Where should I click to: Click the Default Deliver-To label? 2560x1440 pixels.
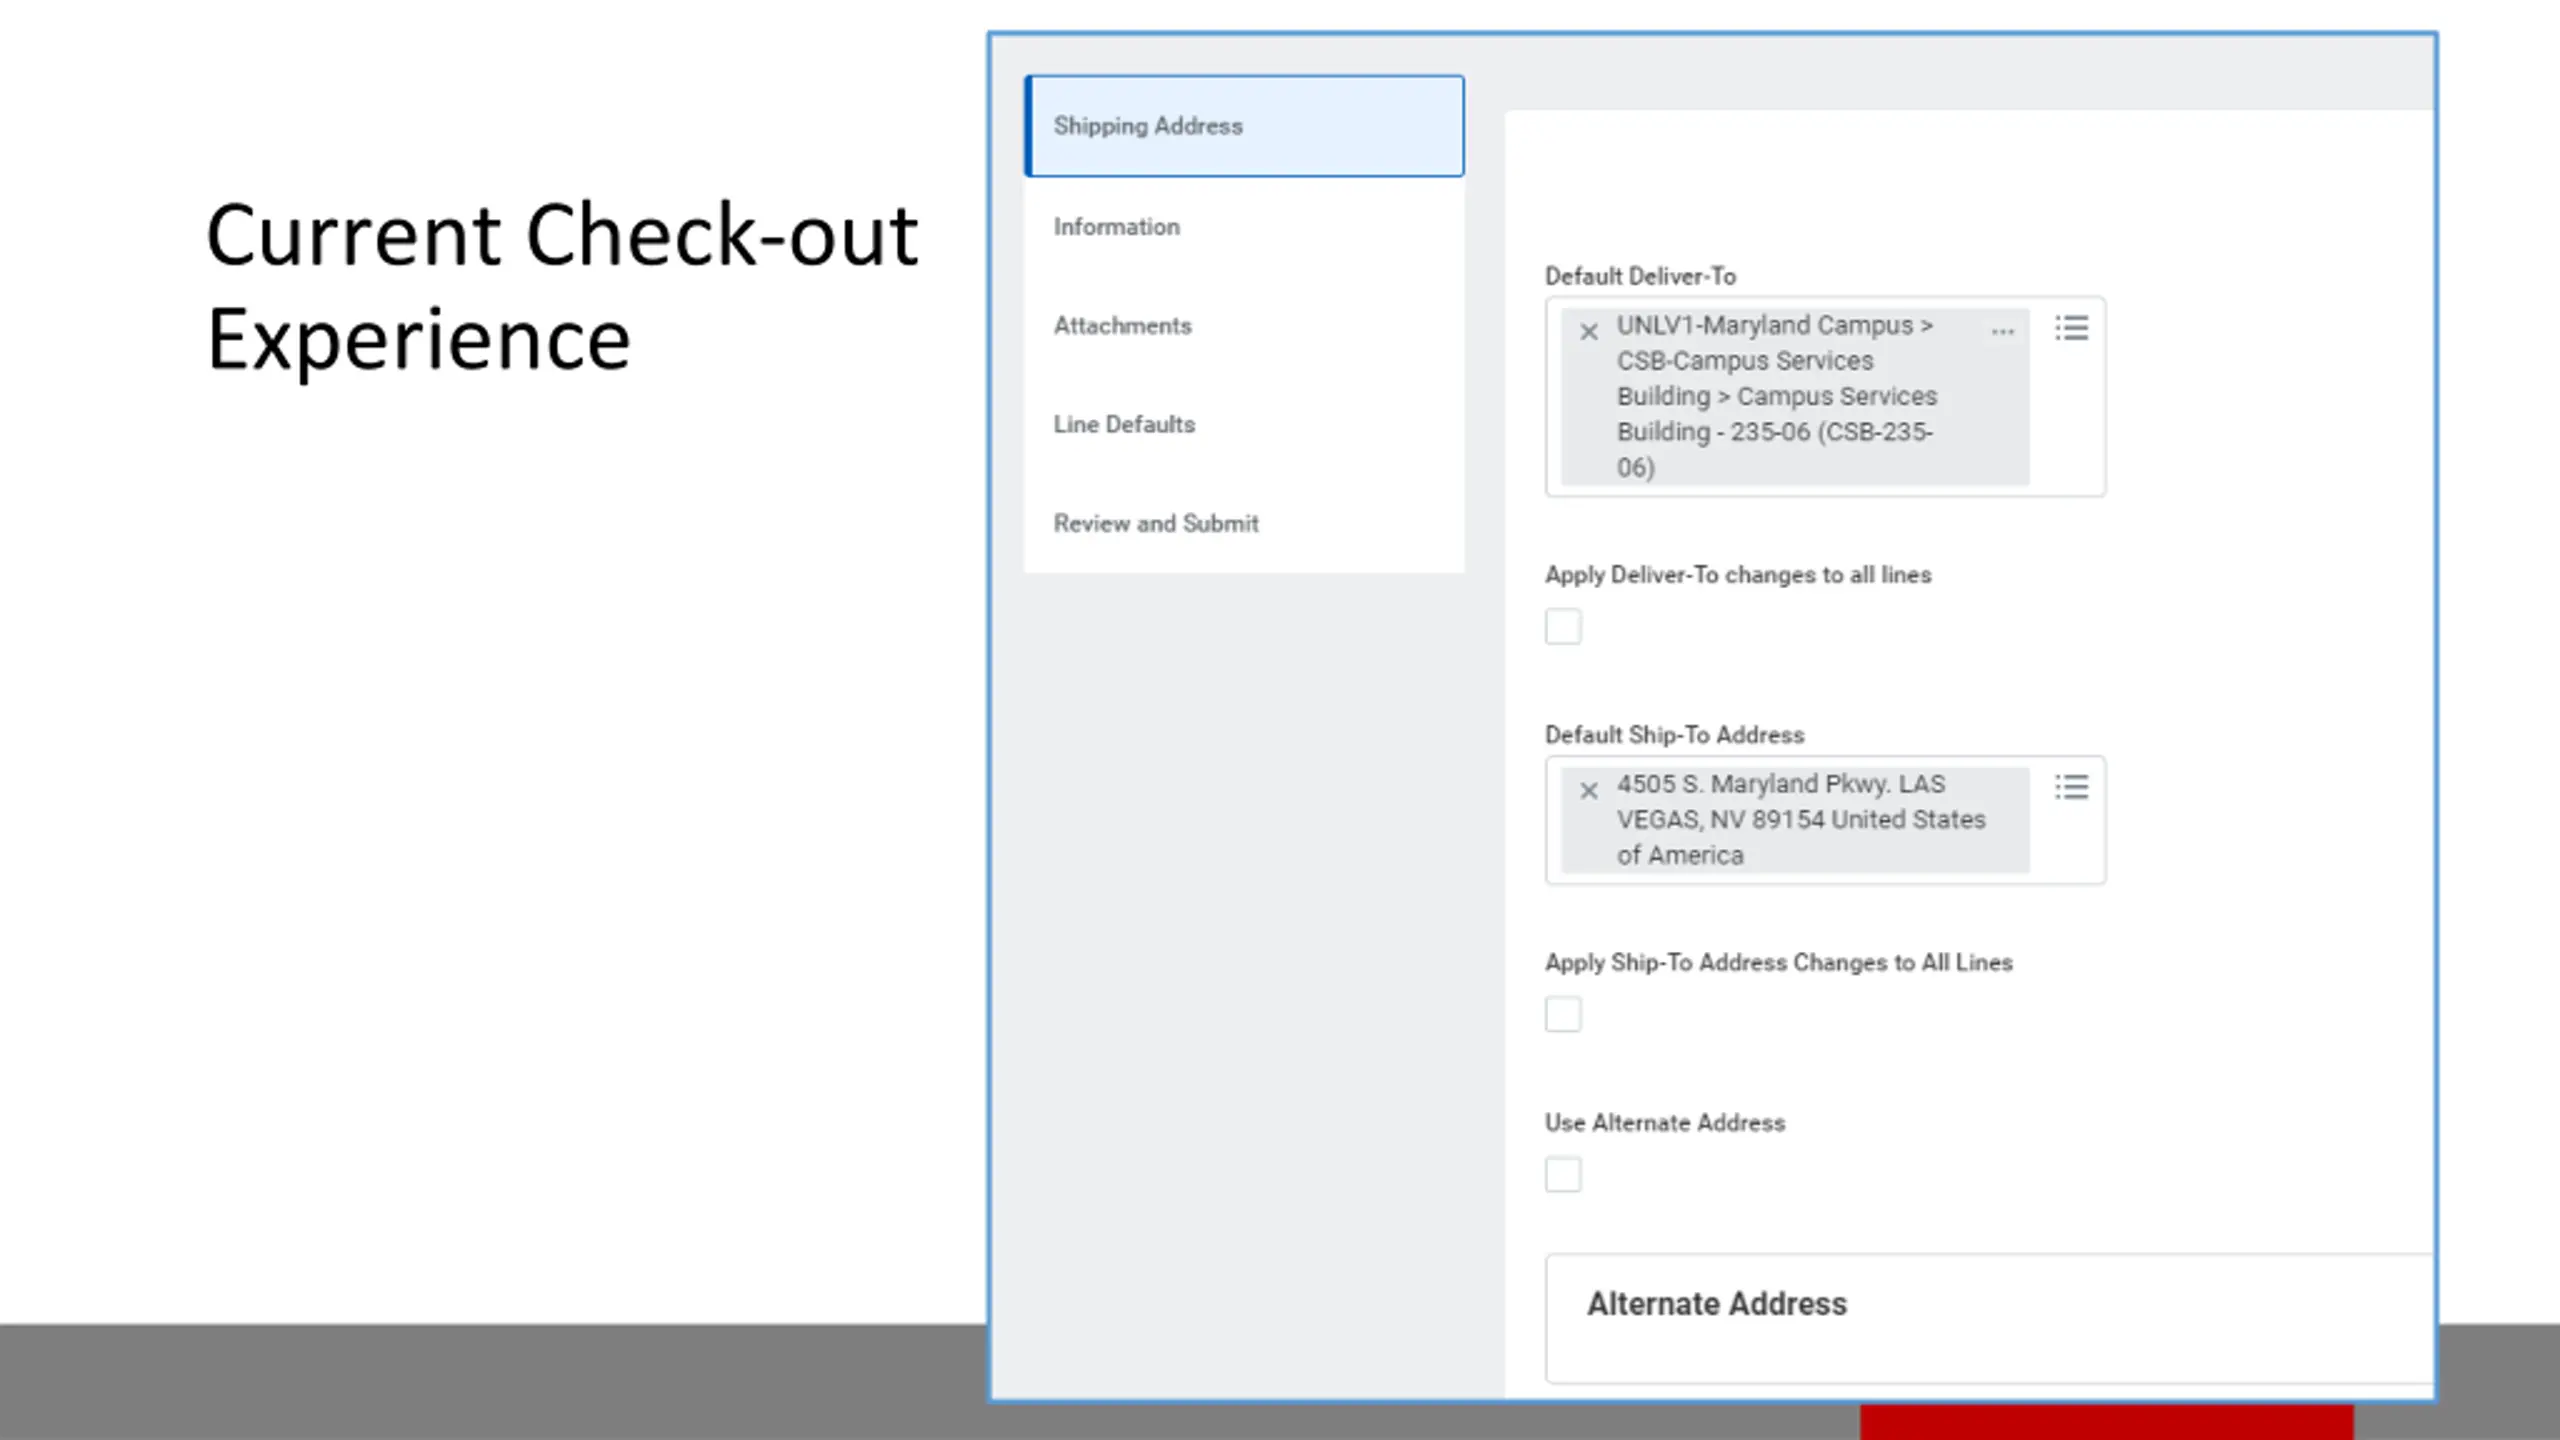[x=1640, y=276]
